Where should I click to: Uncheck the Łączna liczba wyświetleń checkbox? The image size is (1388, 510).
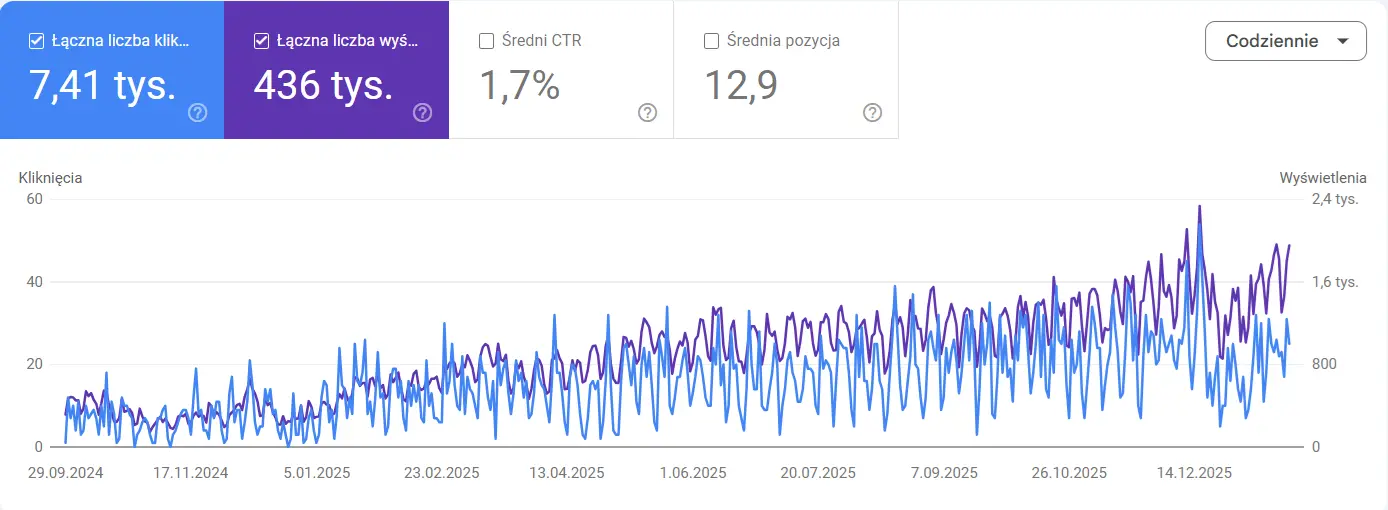[262, 41]
